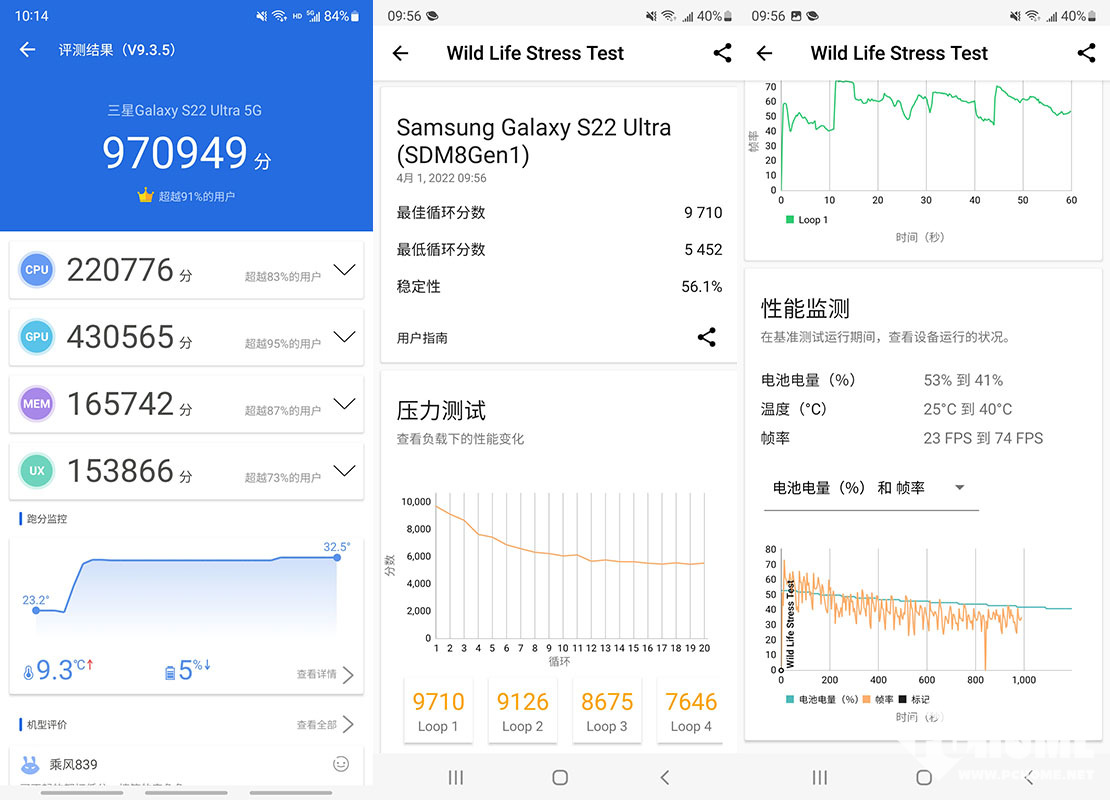Screen dimensions: 1110x800
Task: Tap the 25°C 到 40°C temperature value
Action: (x=967, y=409)
